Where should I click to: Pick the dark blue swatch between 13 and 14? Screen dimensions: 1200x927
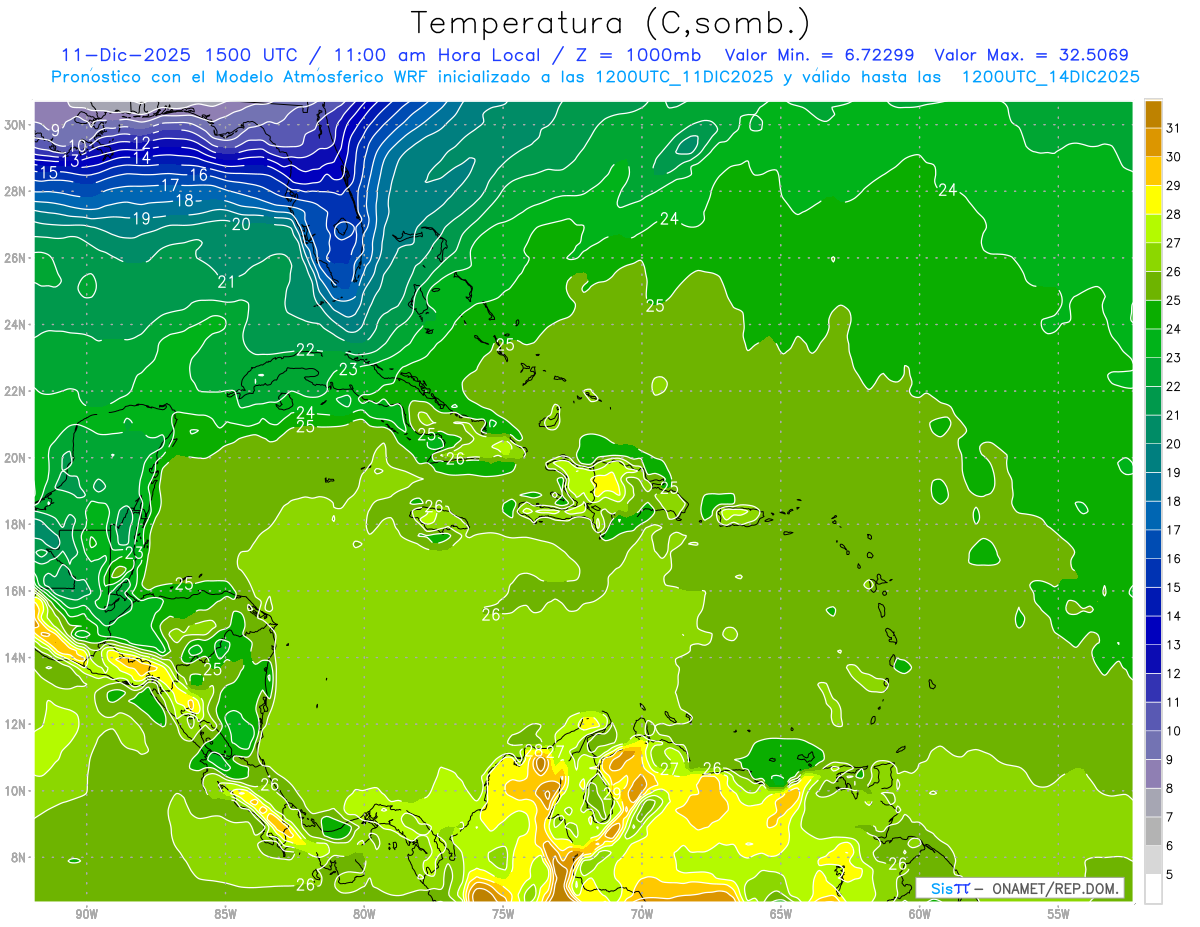tap(1153, 630)
